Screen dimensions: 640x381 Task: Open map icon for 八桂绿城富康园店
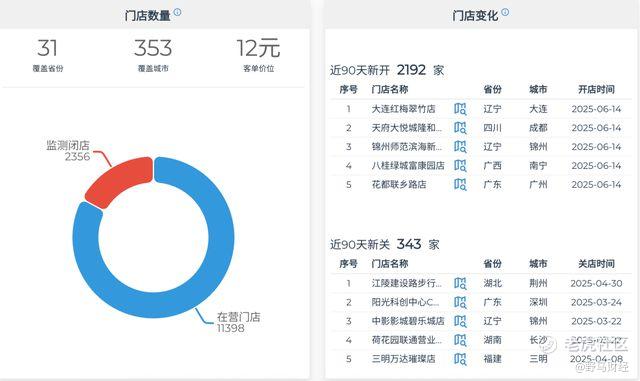(460, 165)
